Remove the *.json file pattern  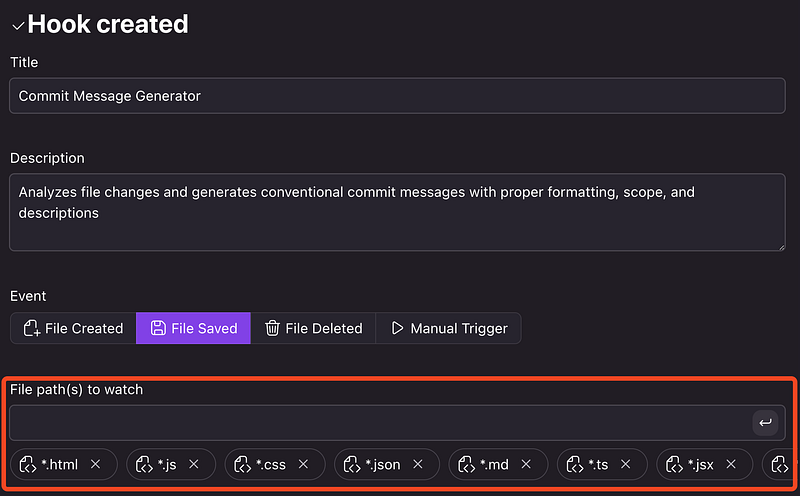[418, 464]
